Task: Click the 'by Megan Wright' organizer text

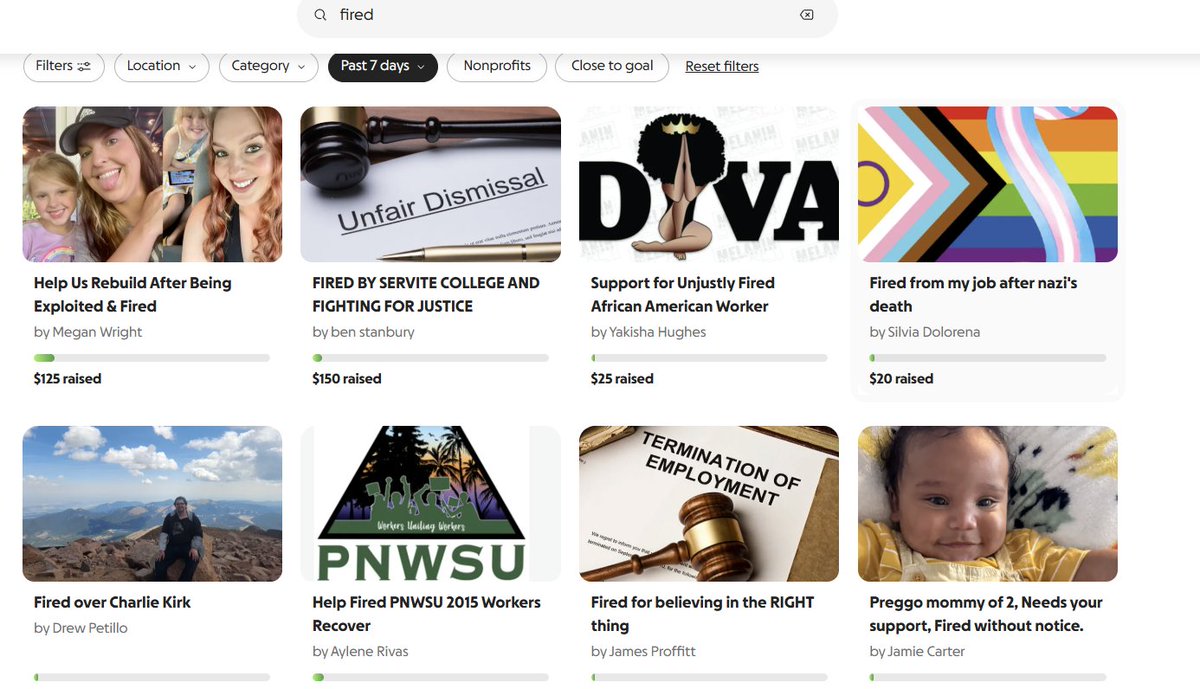Action: pos(88,332)
